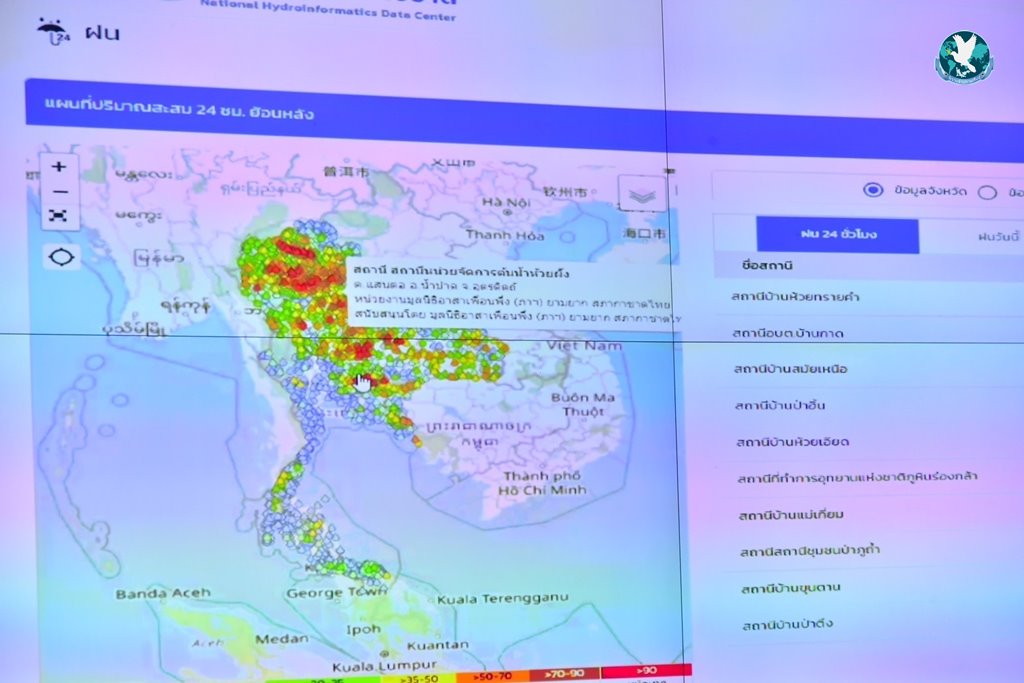Select station สถานีบ้านแม่เกี๋ยม row
Image resolution: width=1024 pixels, height=683 pixels.
[x=792, y=514]
